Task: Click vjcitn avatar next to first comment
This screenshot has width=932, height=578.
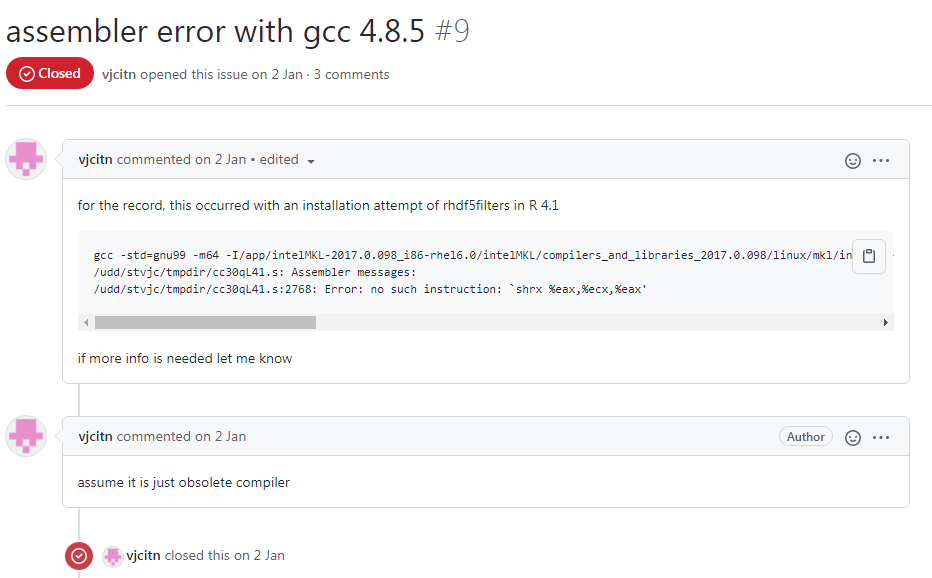Action: [26, 160]
